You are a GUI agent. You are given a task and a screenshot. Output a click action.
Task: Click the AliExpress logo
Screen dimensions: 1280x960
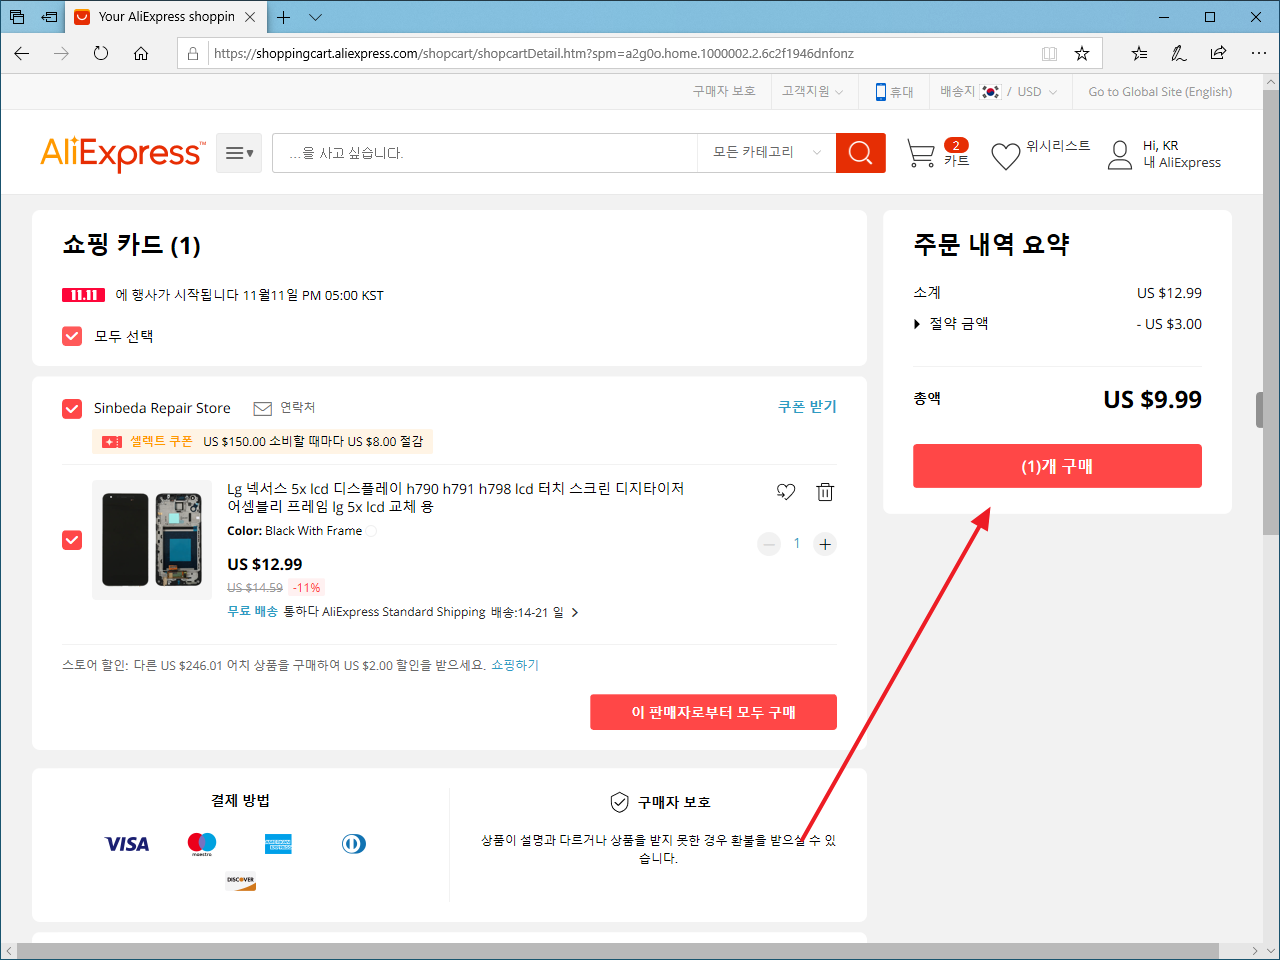[x=123, y=153]
